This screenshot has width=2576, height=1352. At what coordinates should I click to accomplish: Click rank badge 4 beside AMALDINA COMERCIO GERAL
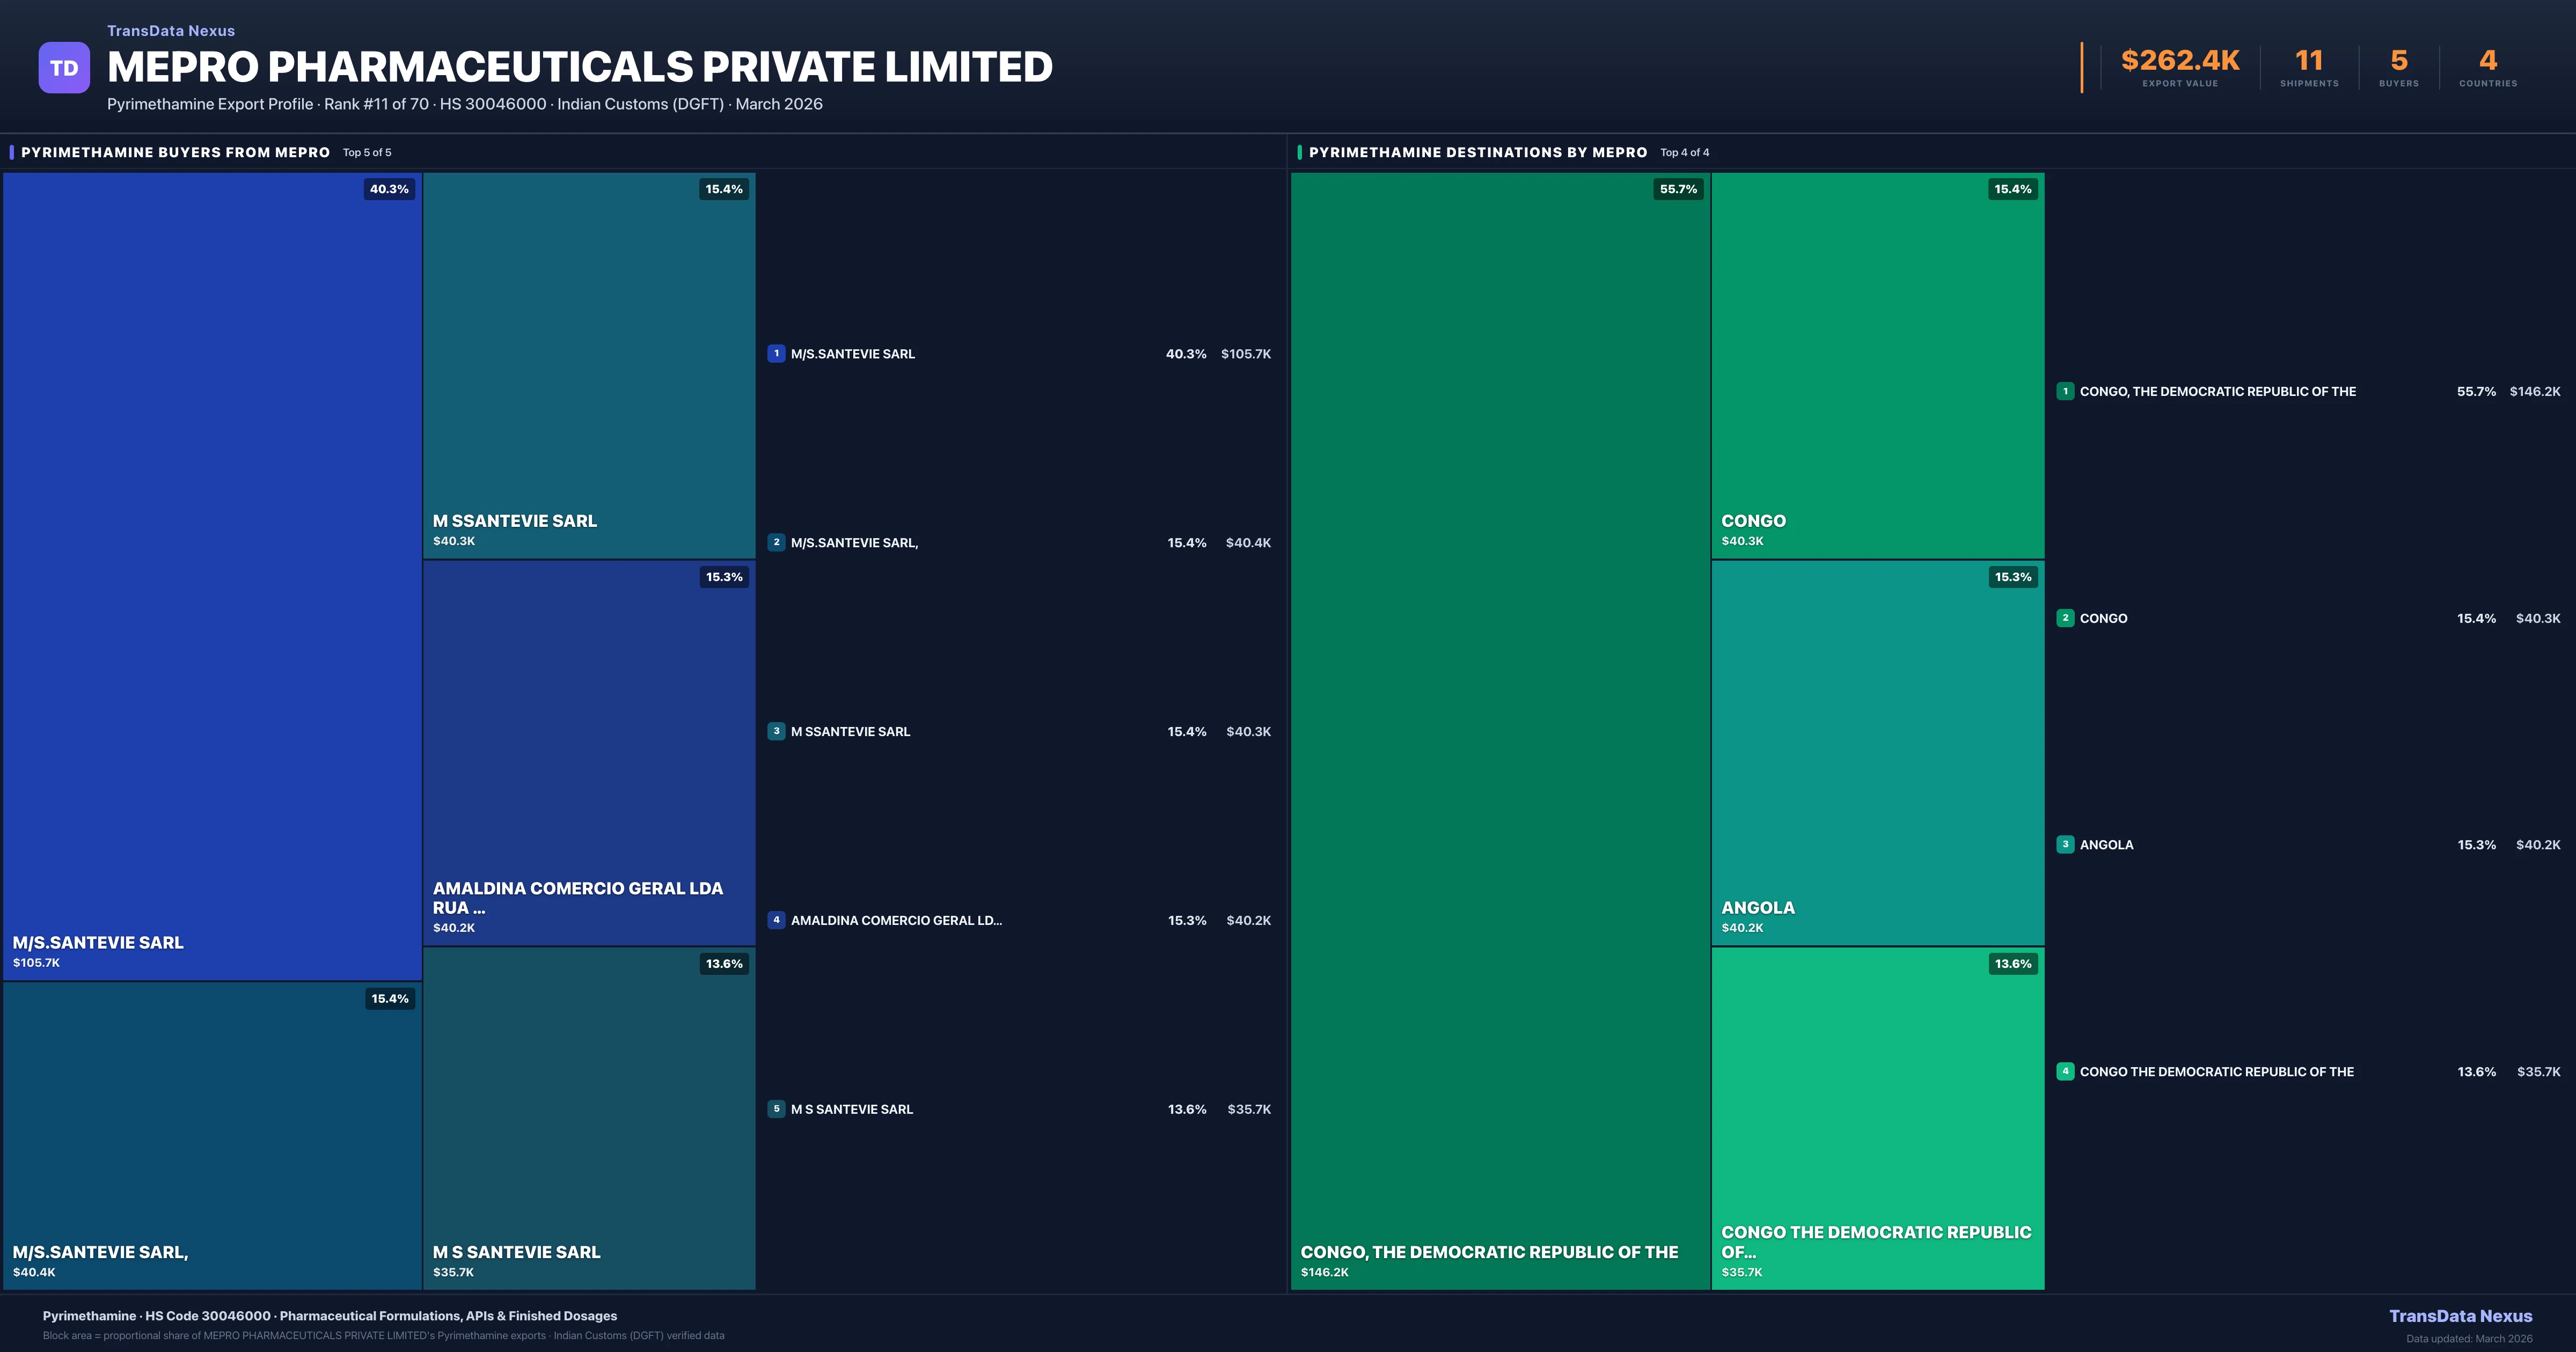point(776,920)
